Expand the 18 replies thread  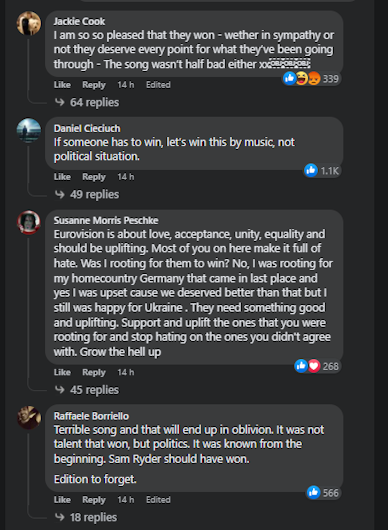coord(86,517)
